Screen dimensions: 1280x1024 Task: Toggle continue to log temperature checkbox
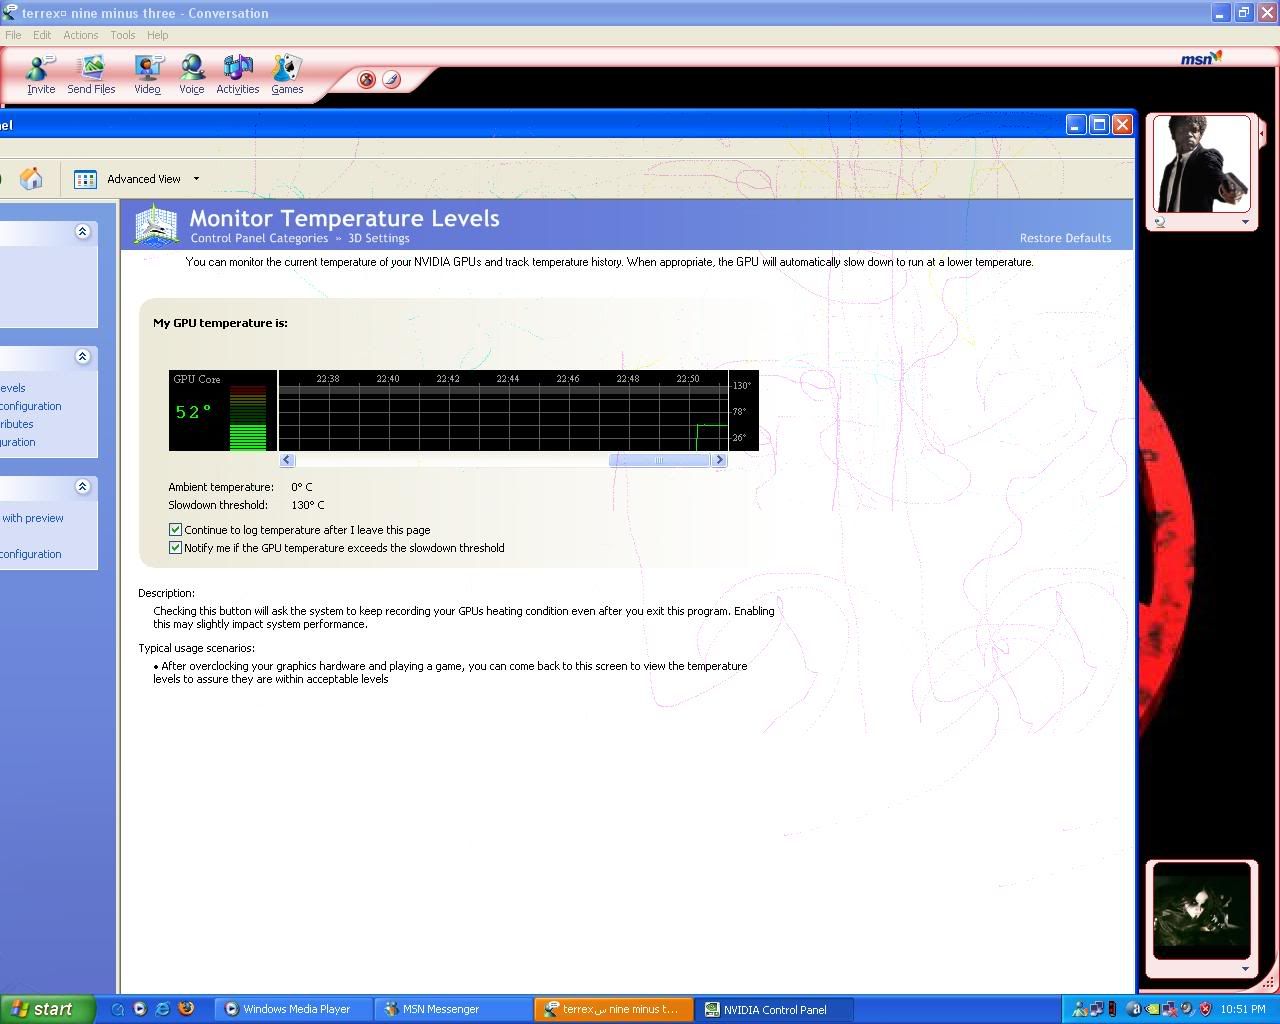click(x=175, y=530)
